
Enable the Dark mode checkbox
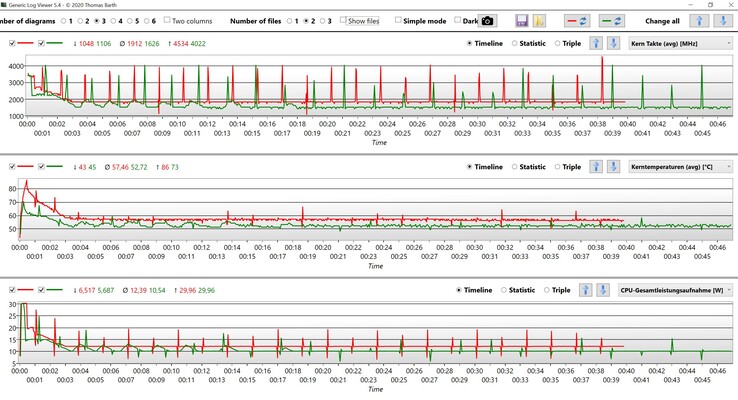457,20
